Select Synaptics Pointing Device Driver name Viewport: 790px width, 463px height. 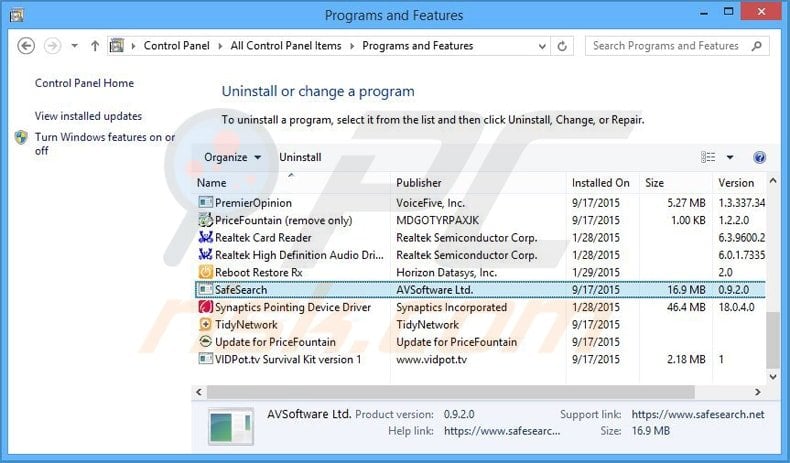point(293,307)
